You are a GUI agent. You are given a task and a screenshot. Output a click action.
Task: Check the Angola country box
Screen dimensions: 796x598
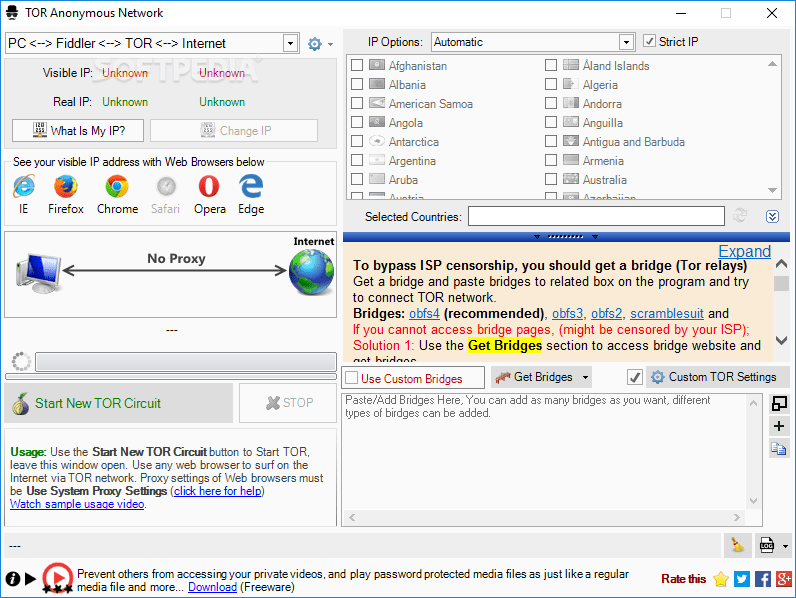357,122
